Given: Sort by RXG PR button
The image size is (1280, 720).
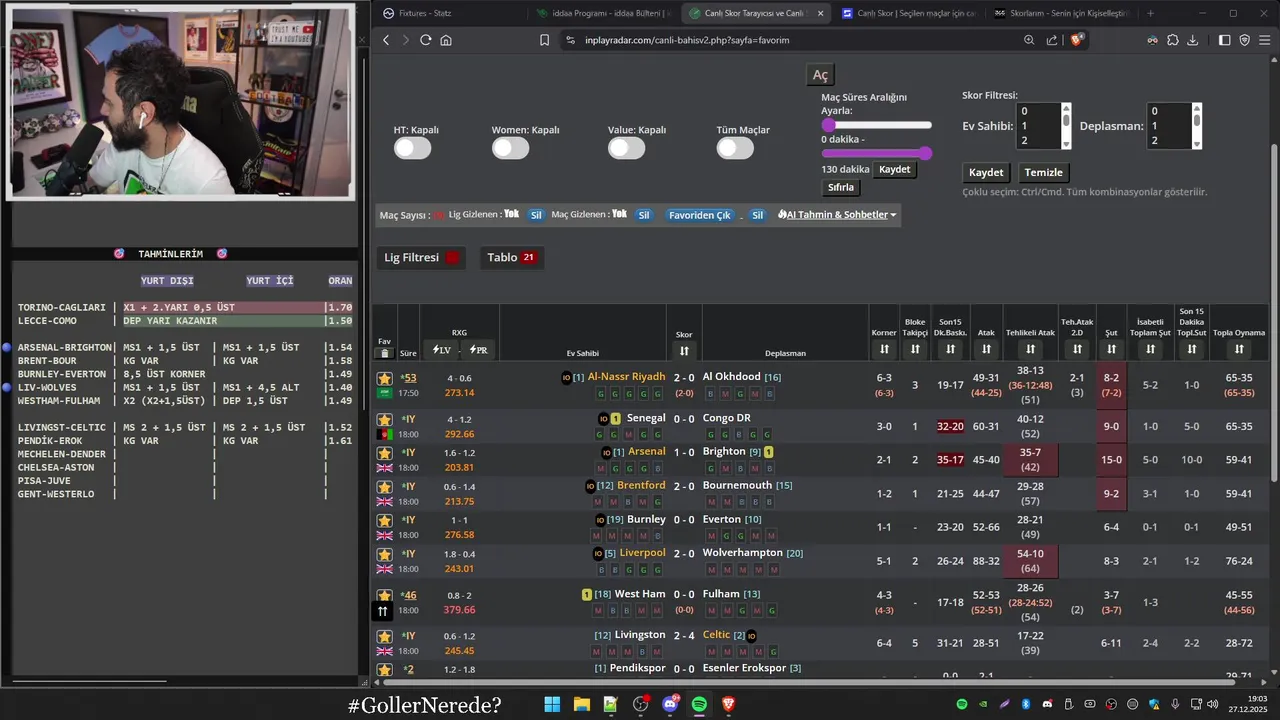Looking at the screenshot, I should 477,350.
